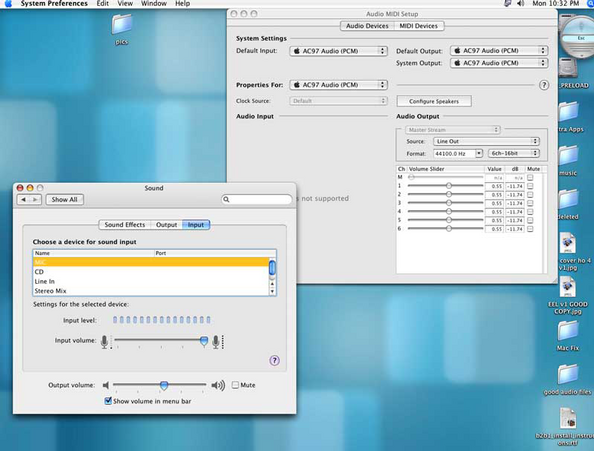Open the 'pics' folder on desktop
Image resolution: width=594 pixels, height=451 pixels.
[121, 24]
